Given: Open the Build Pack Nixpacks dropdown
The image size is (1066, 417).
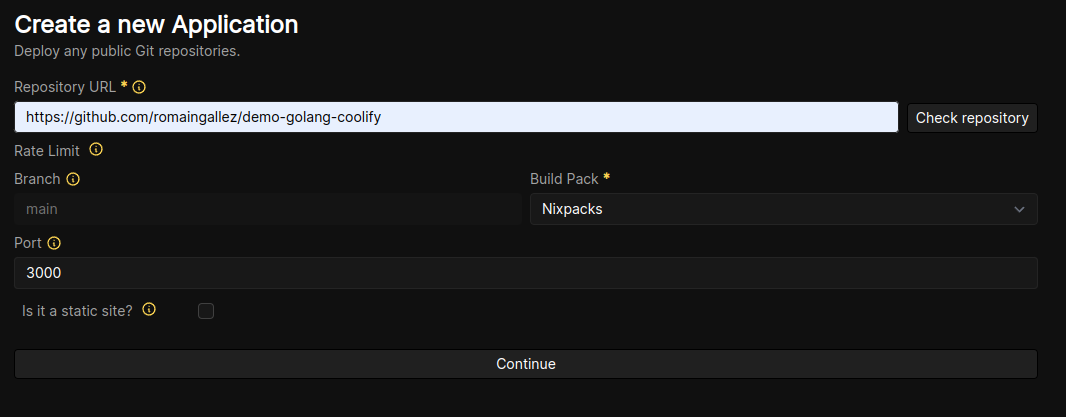Looking at the screenshot, I should [x=783, y=209].
